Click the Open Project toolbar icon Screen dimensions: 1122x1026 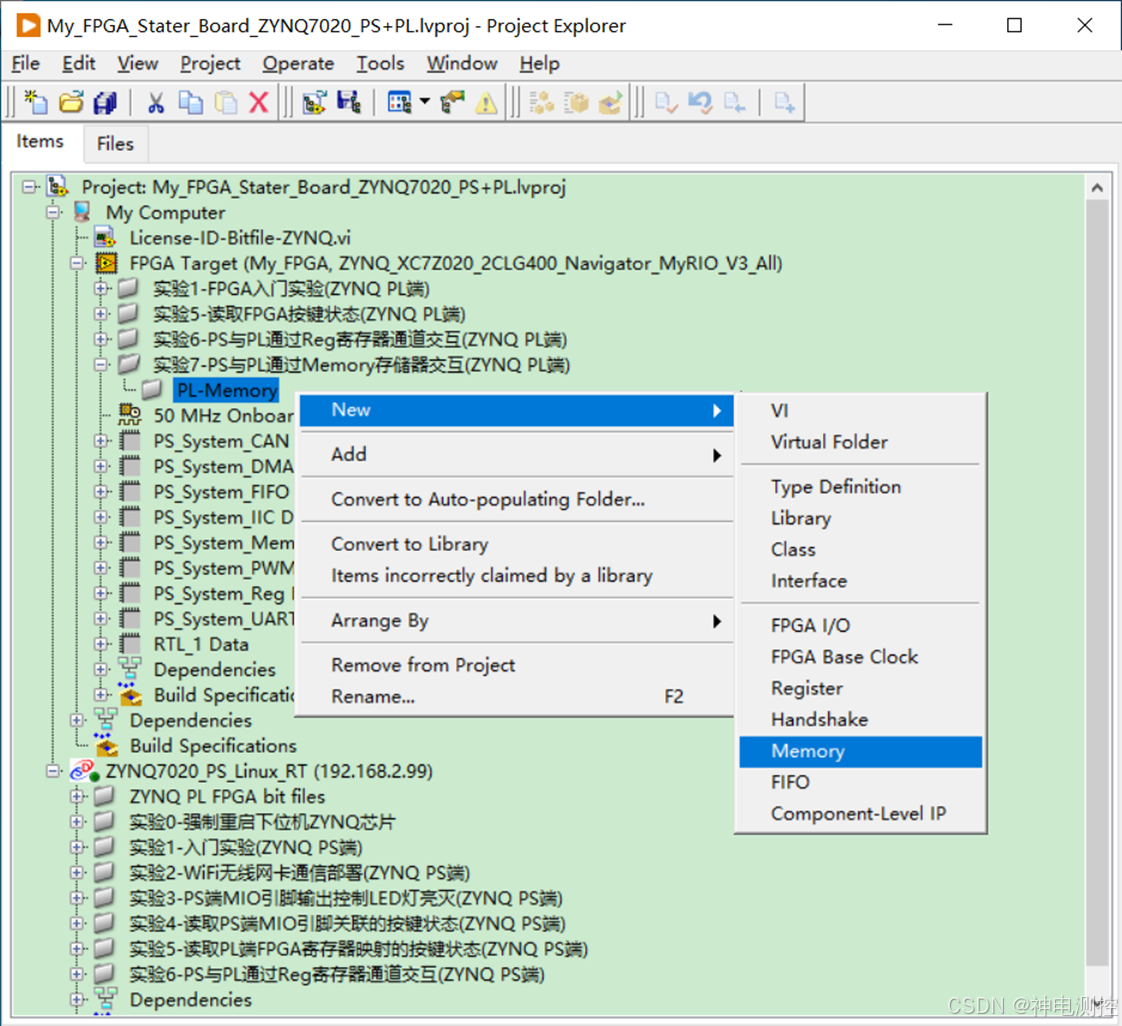click(71, 102)
